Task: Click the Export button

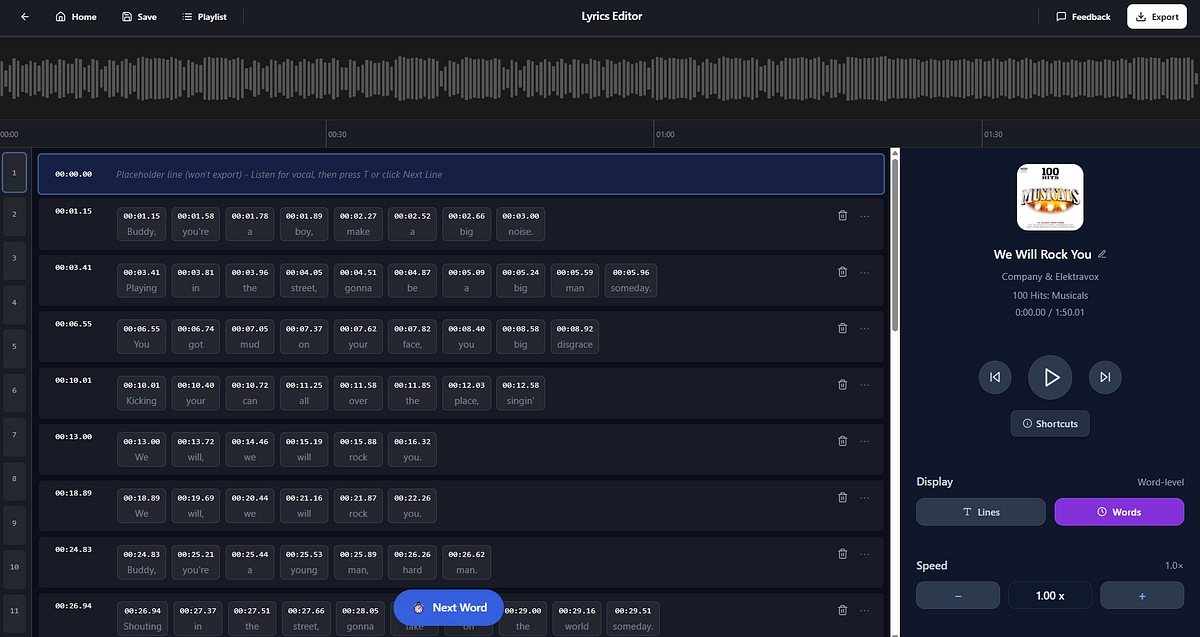Action: 1157,17
